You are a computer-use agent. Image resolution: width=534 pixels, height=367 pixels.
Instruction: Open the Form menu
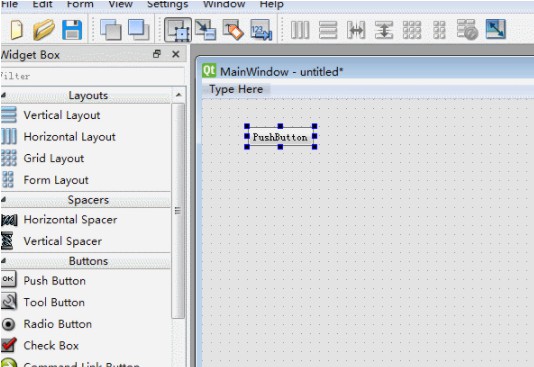(80, 4)
